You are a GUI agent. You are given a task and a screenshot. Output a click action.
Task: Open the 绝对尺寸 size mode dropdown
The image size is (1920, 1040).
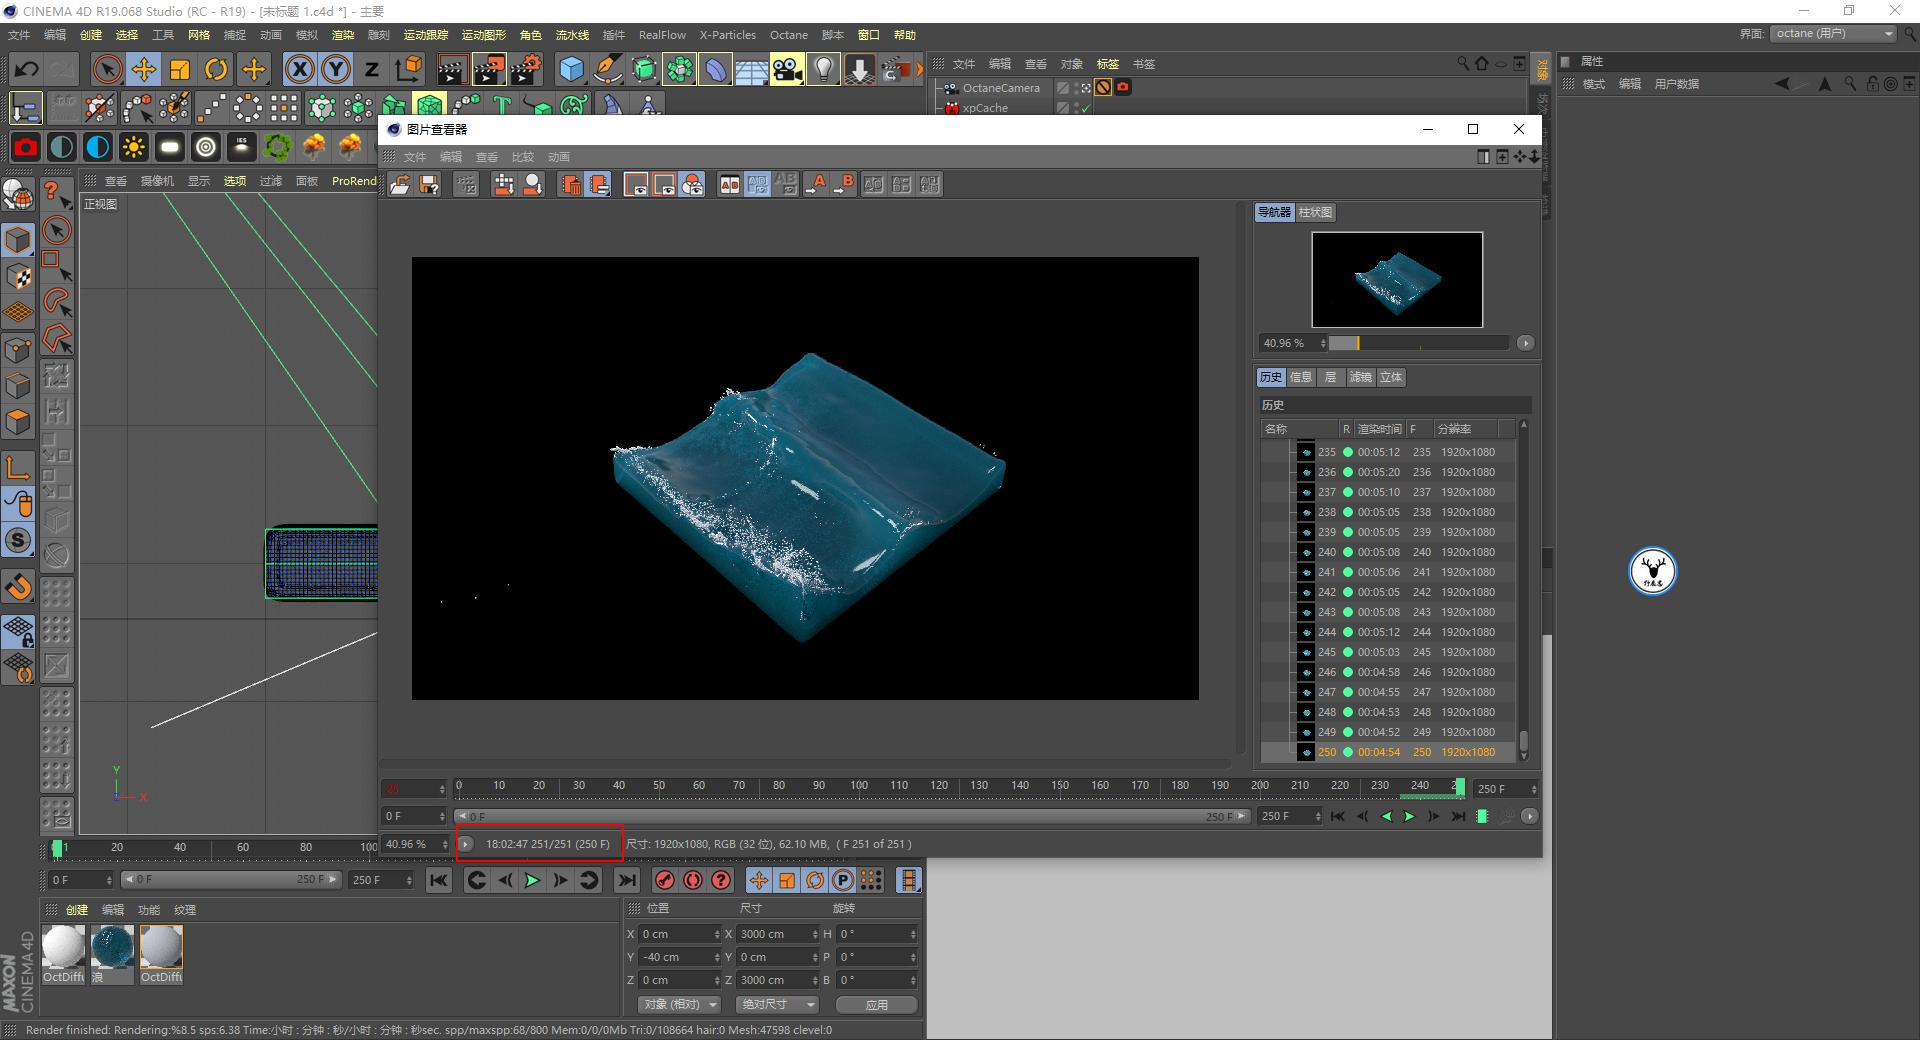(778, 1004)
